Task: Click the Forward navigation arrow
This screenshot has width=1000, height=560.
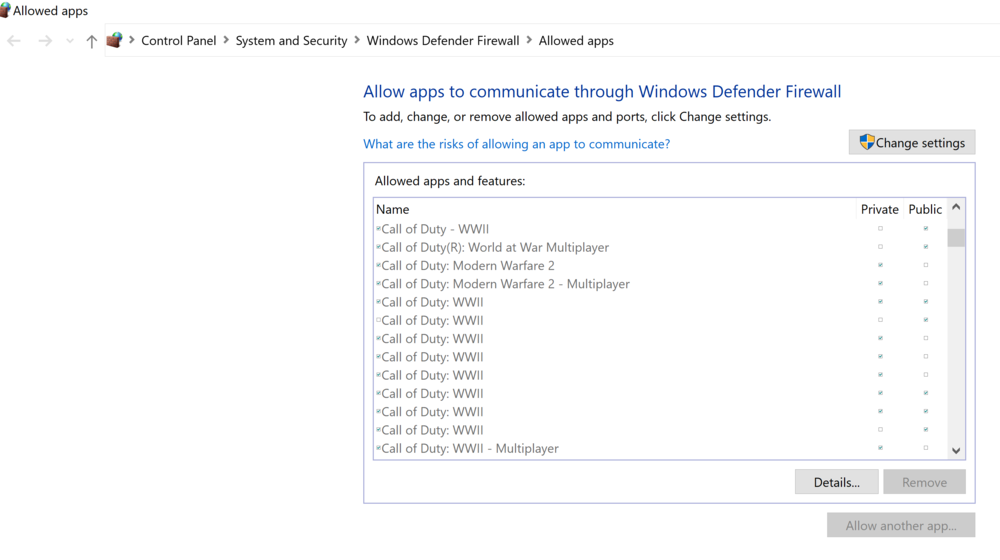Action: (45, 41)
